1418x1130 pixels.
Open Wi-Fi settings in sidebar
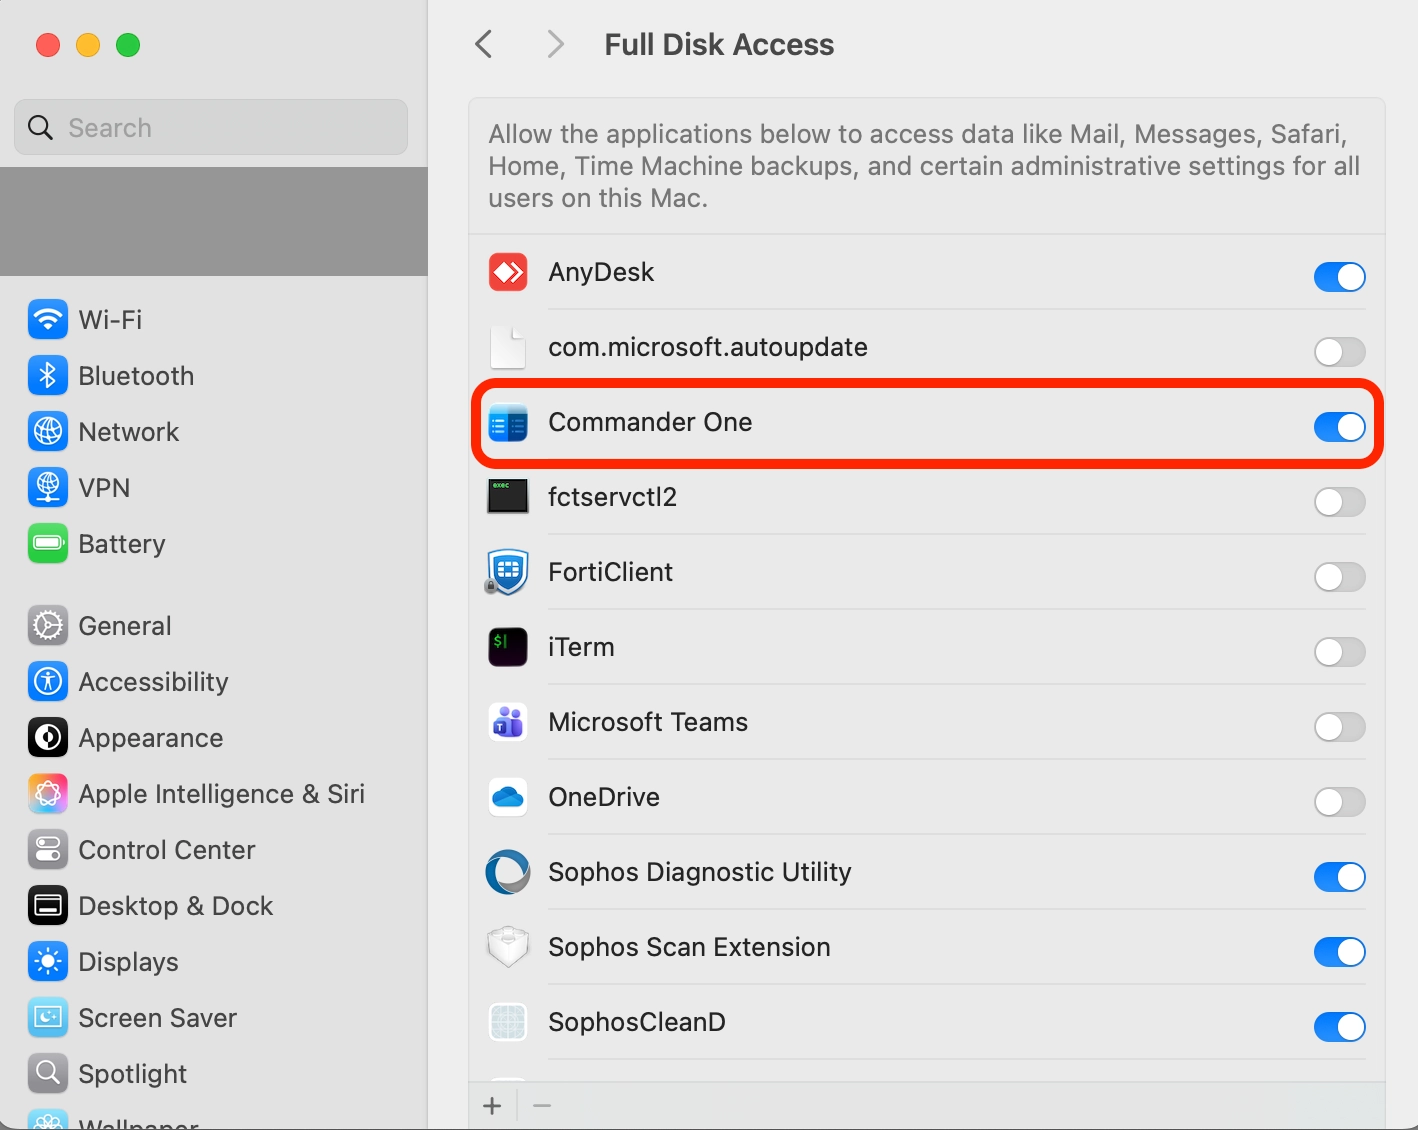tap(110, 320)
